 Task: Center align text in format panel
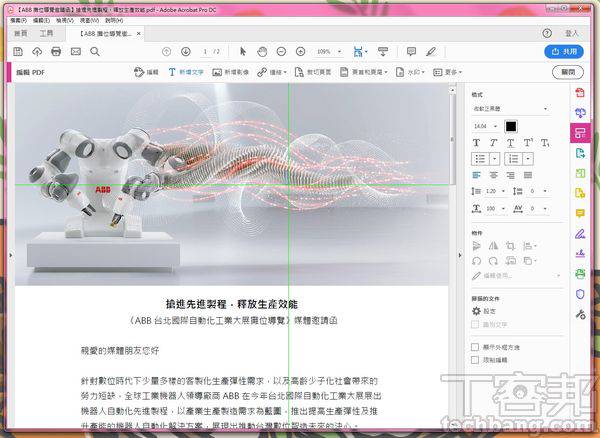pos(494,175)
